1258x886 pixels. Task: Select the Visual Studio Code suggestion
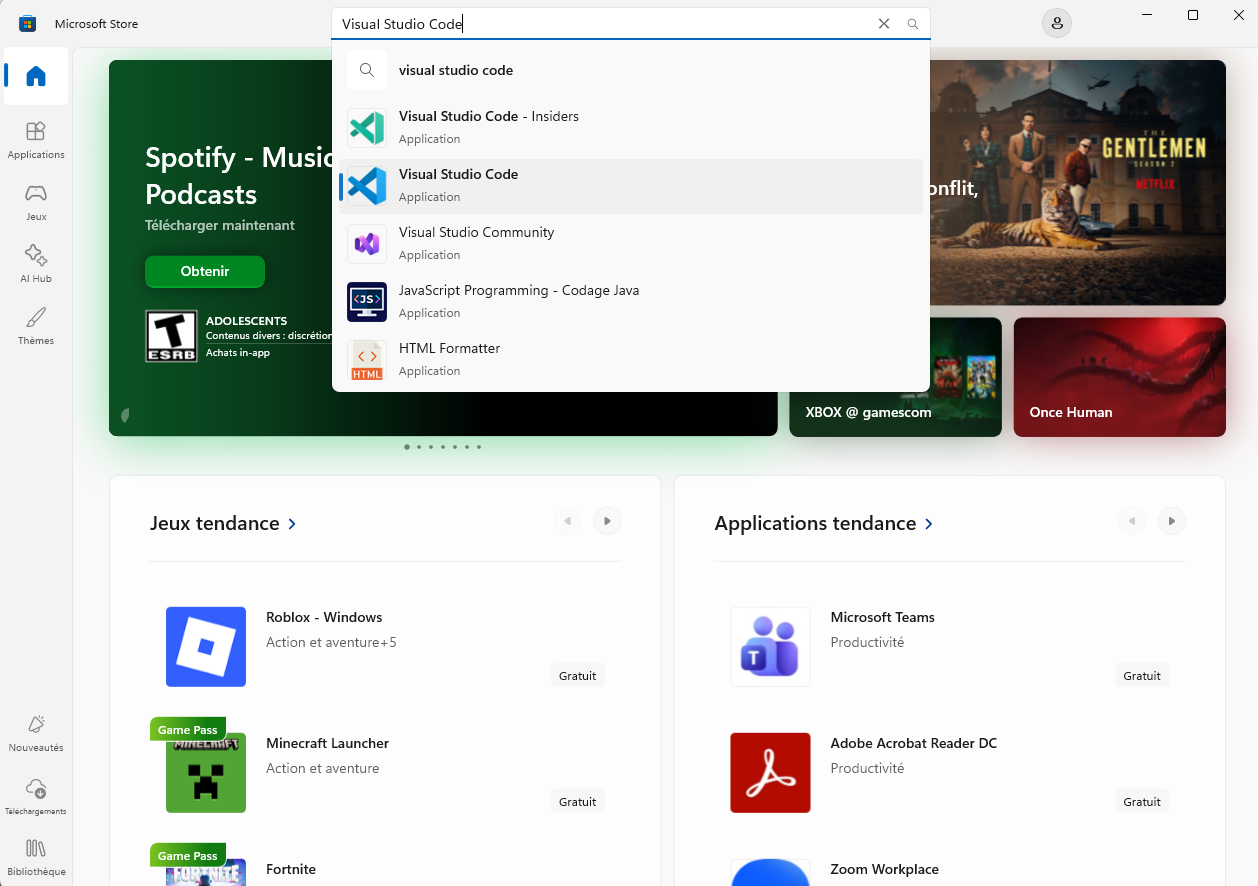(x=631, y=186)
